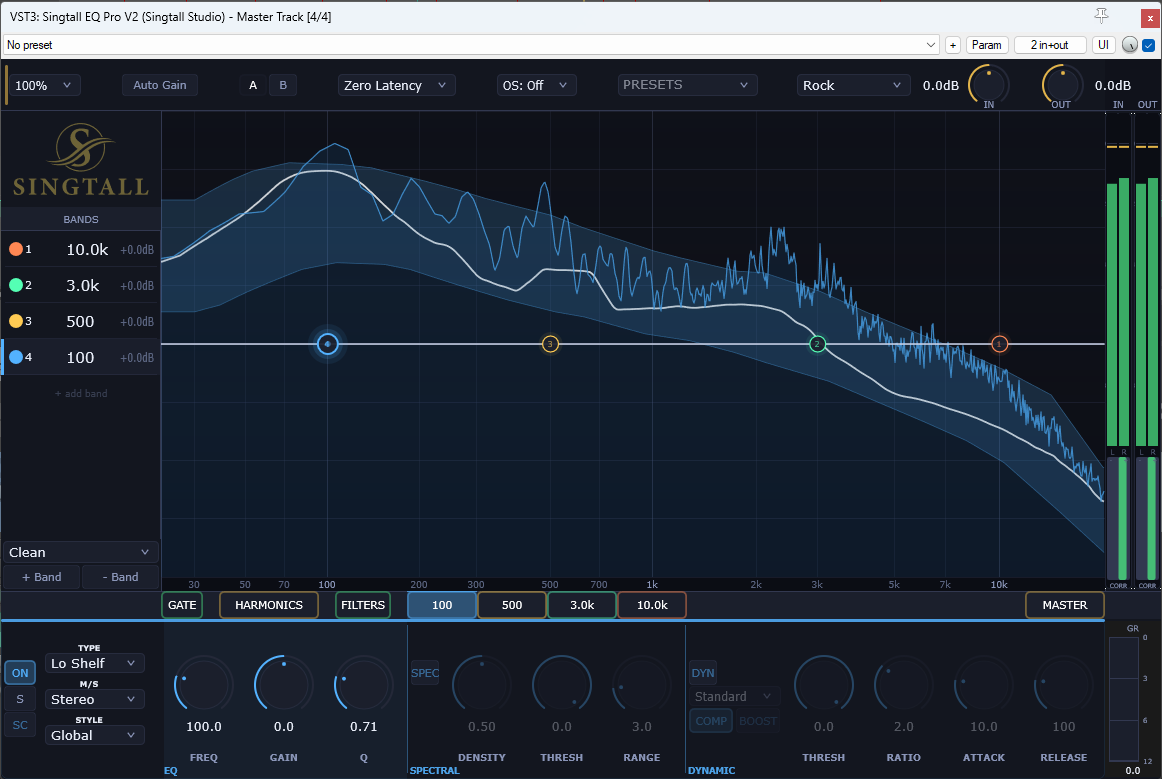Switch to the 500 band tab
The width and height of the screenshot is (1162, 779).
point(512,605)
